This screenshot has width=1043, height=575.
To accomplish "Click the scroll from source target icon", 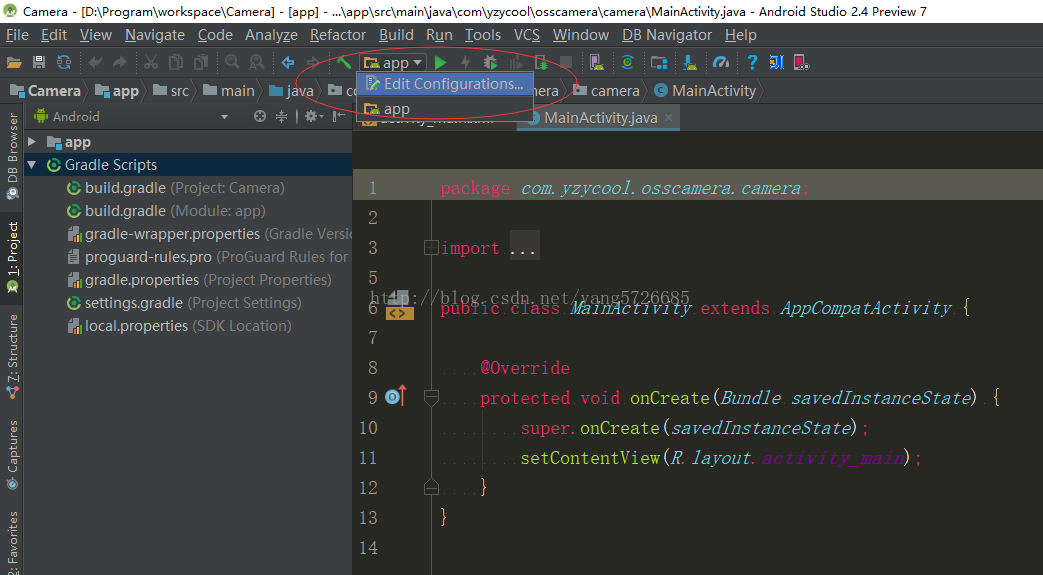I will tap(260, 116).
